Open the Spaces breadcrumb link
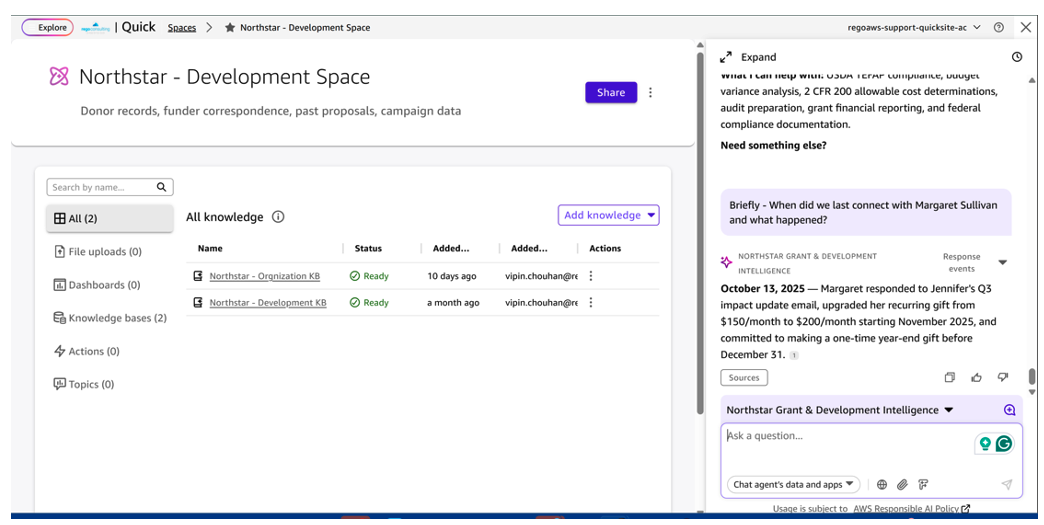1044x525 pixels. [182, 28]
